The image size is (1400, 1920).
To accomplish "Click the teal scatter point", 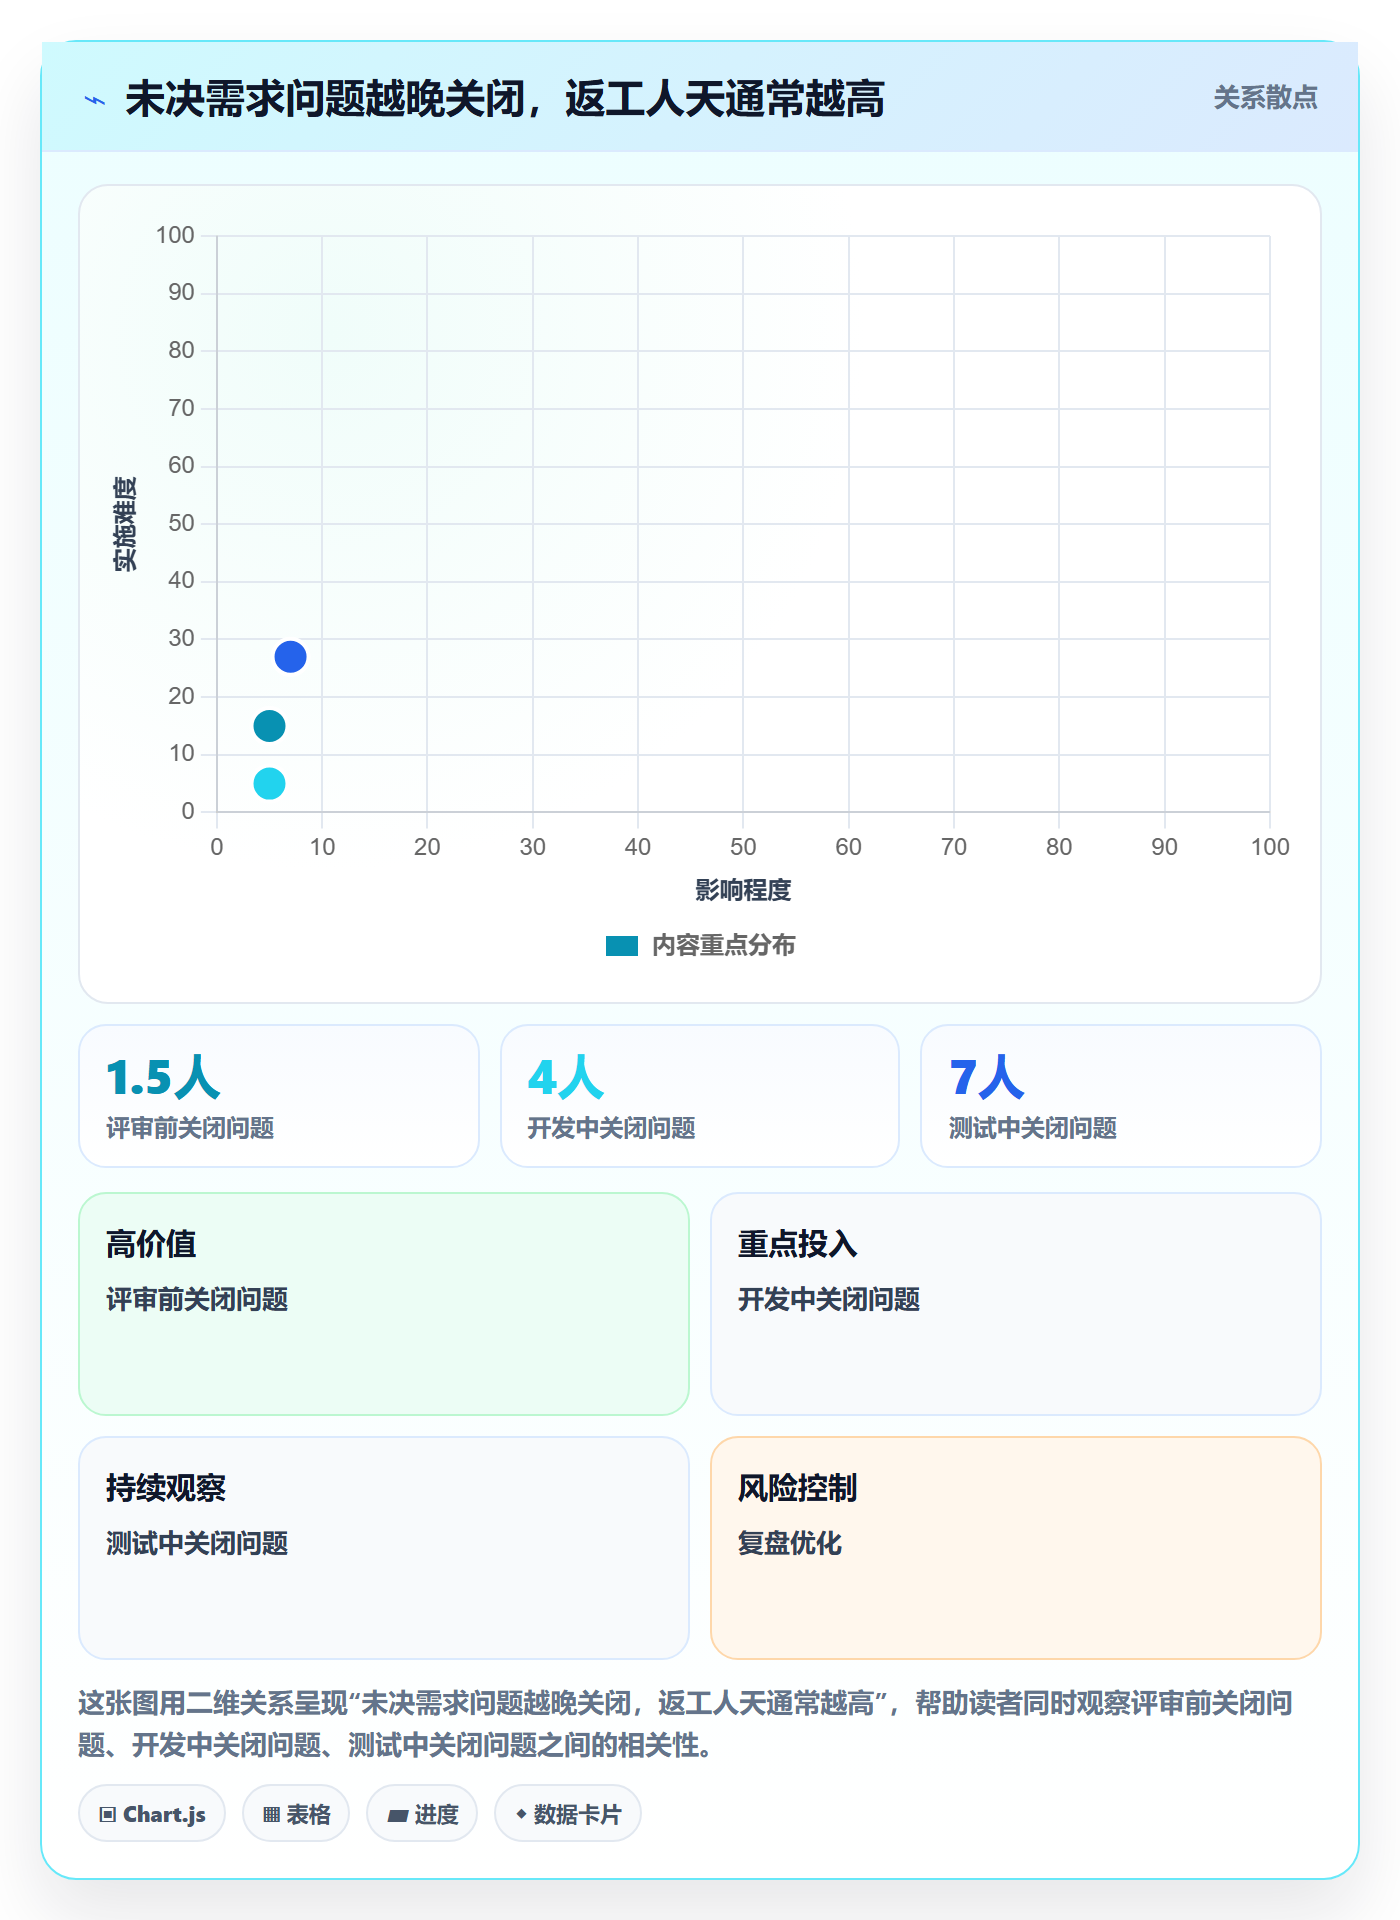I will (x=269, y=726).
